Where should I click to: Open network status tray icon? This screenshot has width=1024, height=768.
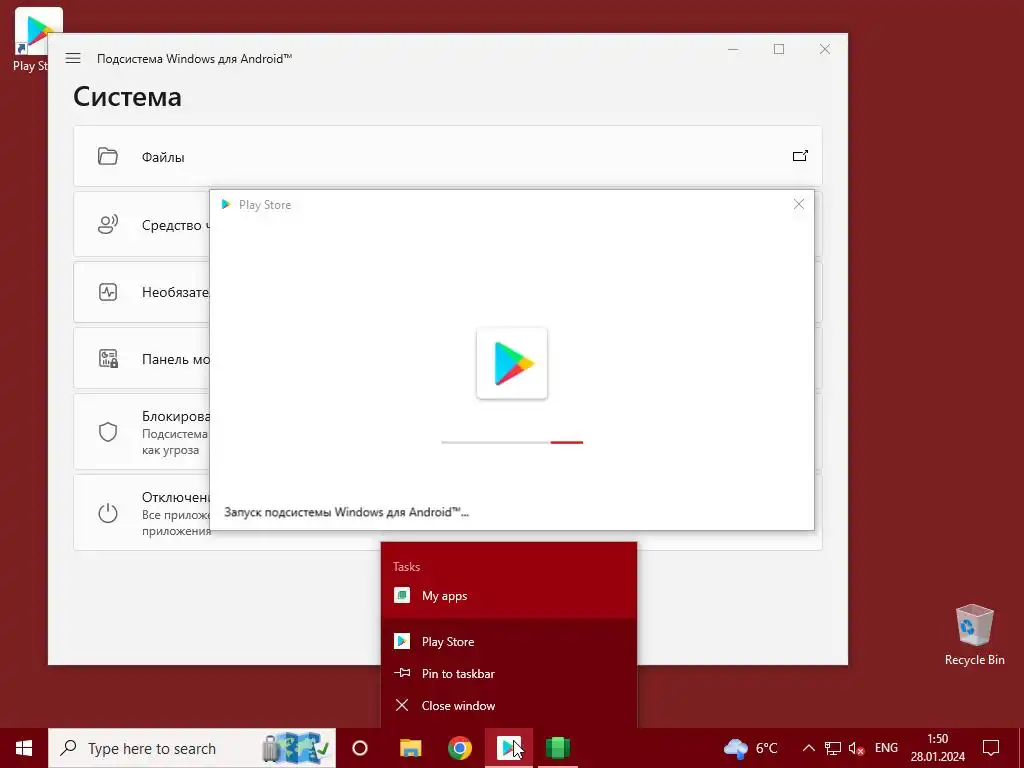(833, 748)
